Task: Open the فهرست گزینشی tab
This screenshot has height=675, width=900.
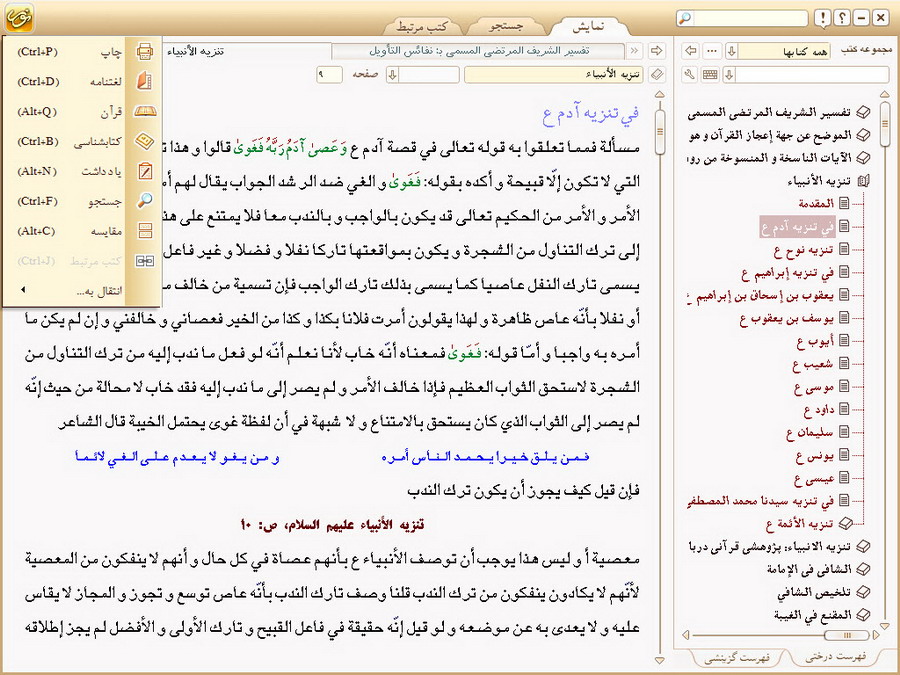Action: click(737, 658)
